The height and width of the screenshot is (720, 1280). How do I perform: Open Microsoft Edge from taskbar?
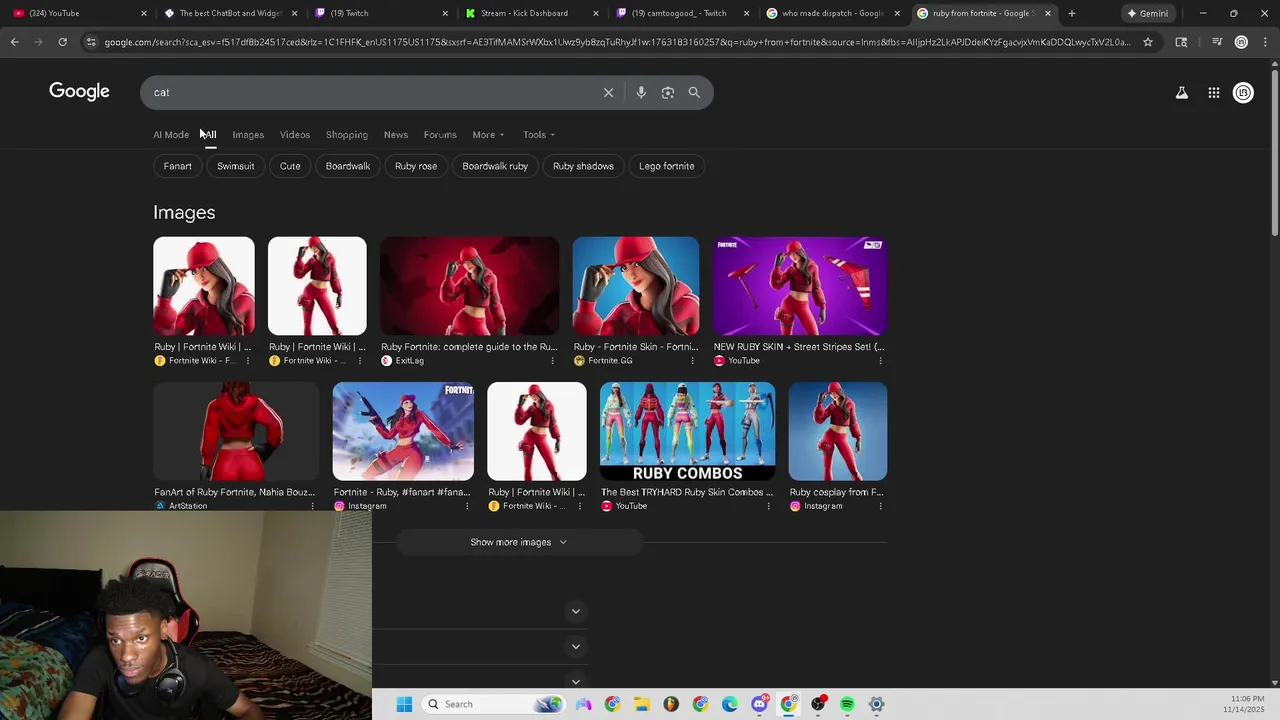[x=729, y=704]
